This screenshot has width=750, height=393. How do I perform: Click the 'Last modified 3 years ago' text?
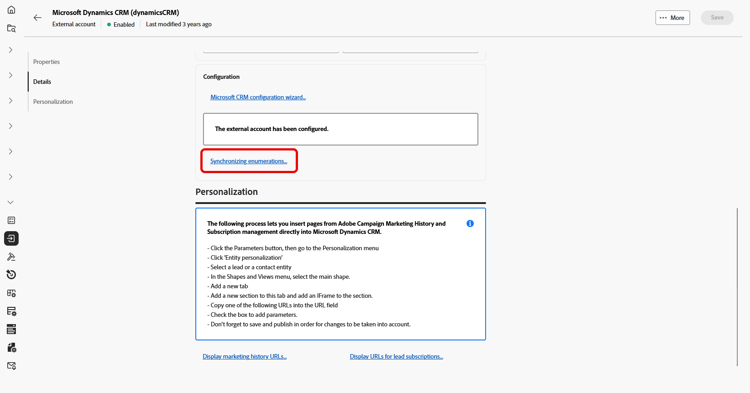pos(178,24)
